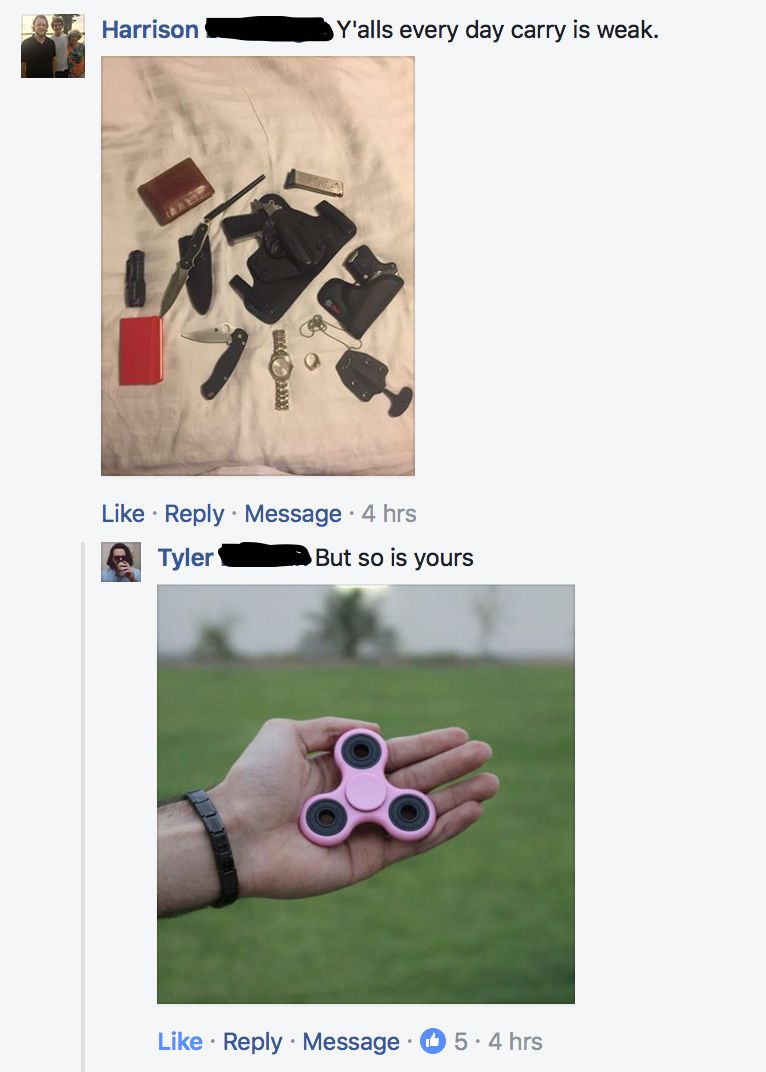Show who reacted via the 5 count
The height and width of the screenshot is (1072, 766).
click(461, 1041)
